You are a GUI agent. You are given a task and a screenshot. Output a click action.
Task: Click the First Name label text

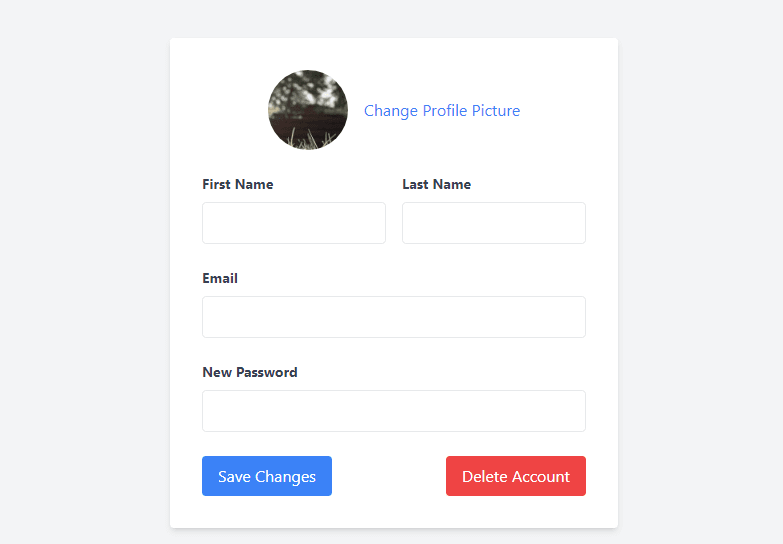click(x=238, y=184)
